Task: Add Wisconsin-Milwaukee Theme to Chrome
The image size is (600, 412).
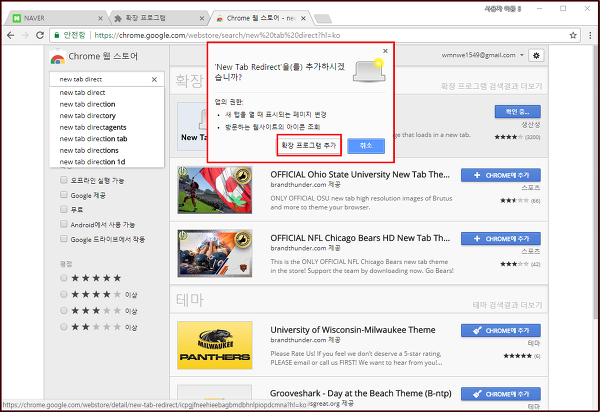Action: pyautogui.click(x=501, y=331)
